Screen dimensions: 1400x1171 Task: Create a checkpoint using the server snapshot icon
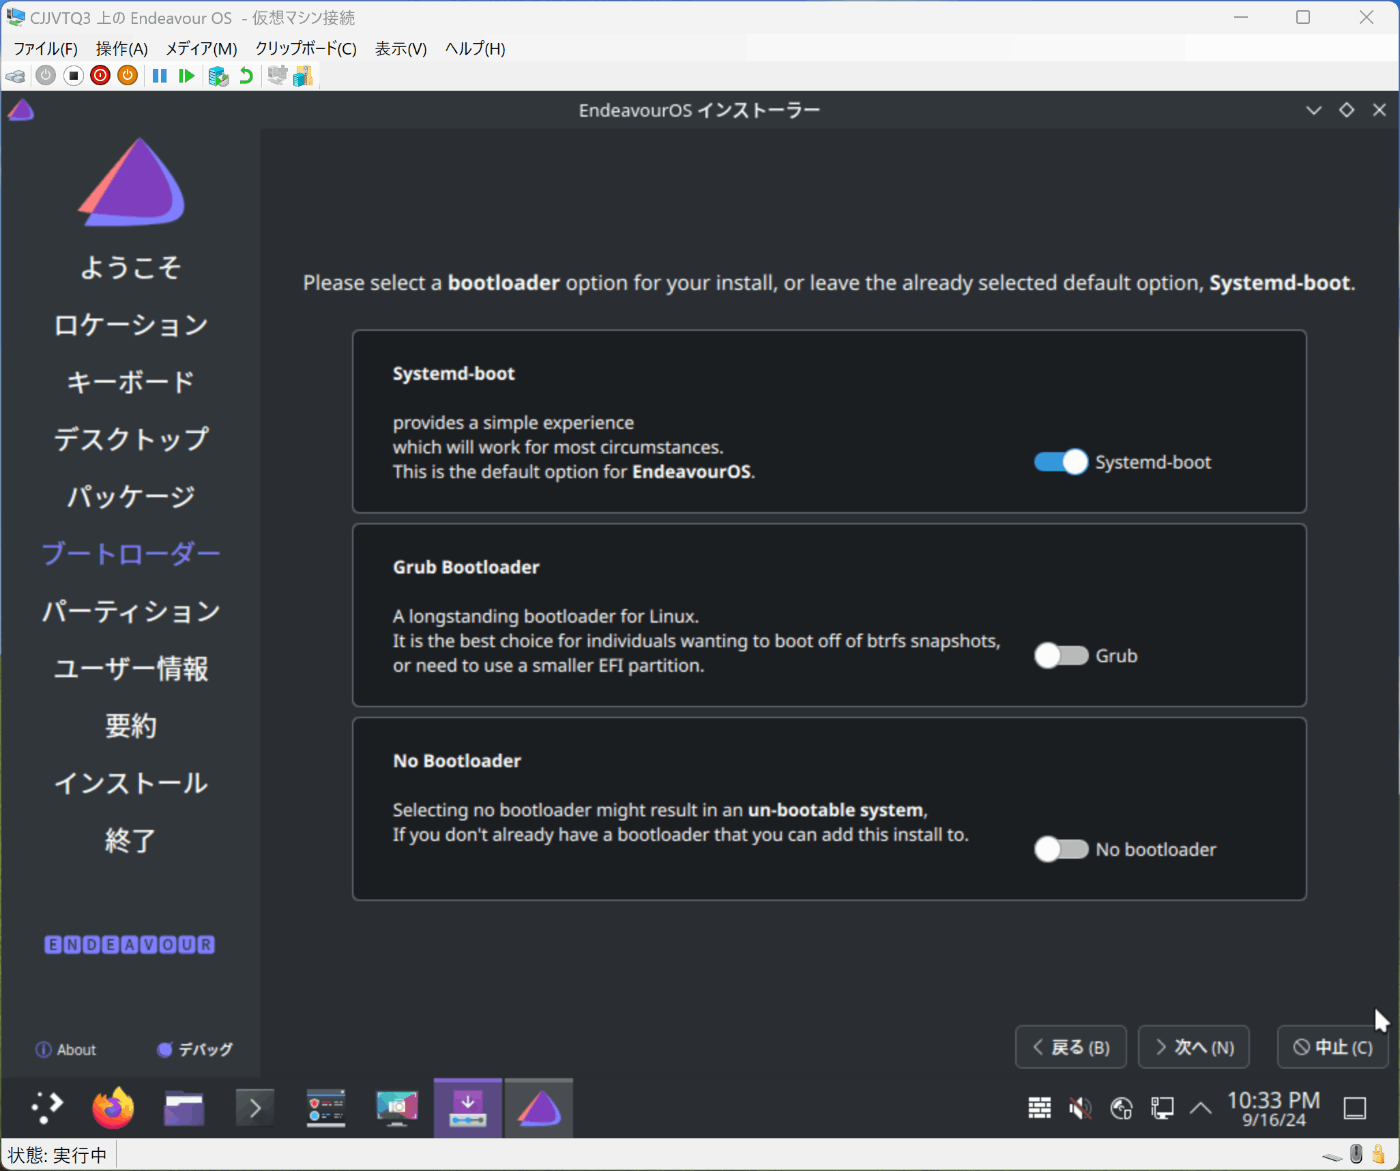coord(218,76)
